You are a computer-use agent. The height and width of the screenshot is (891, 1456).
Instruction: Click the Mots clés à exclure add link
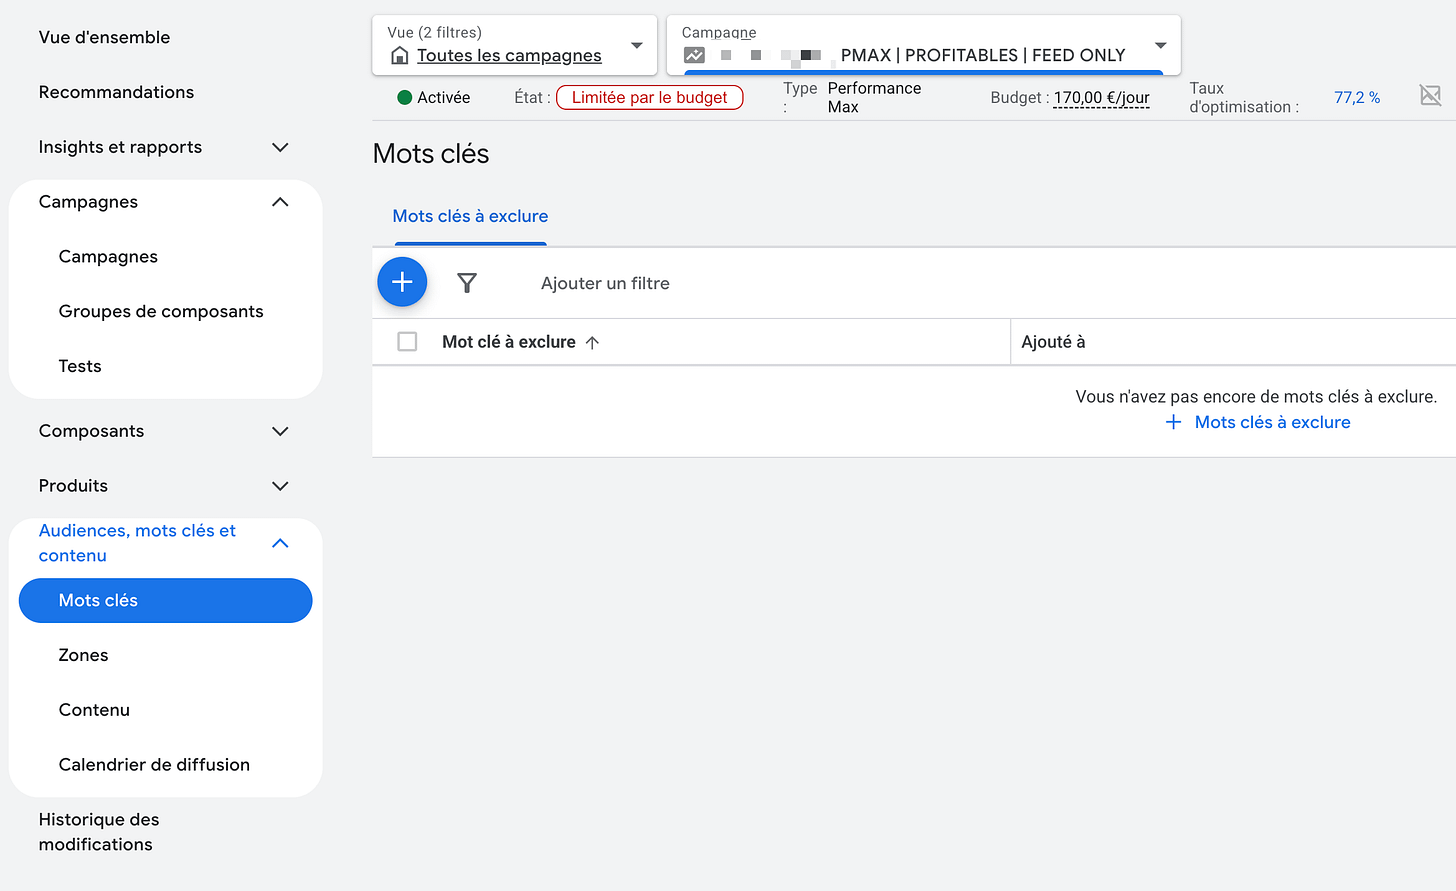[1272, 422]
